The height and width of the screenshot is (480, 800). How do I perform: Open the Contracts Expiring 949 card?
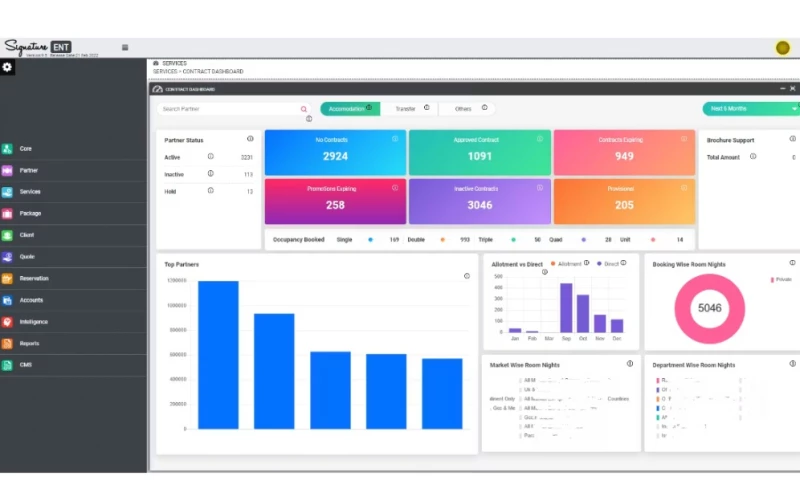pyautogui.click(x=624, y=153)
